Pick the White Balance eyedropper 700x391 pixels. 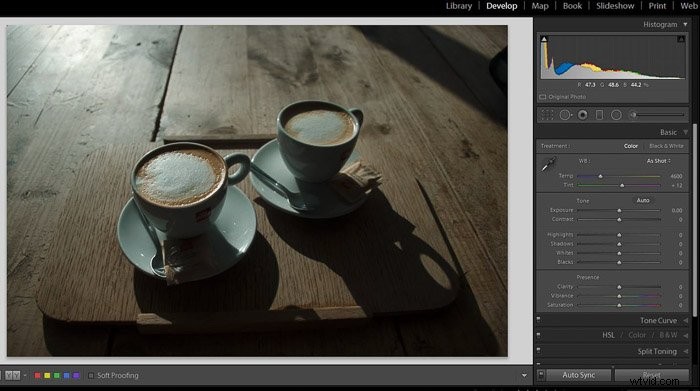tap(549, 164)
